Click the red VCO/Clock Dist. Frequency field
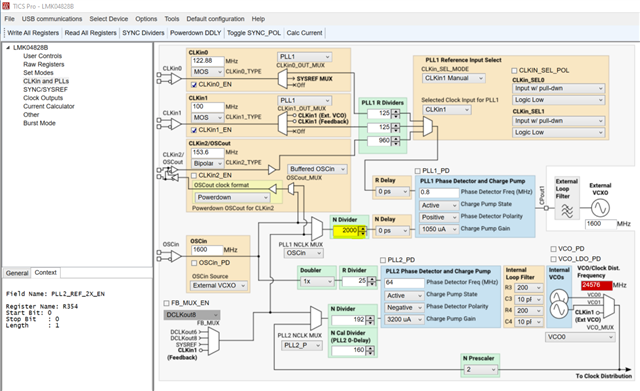Image resolution: width=640 pixels, height=391 pixels. coord(596,285)
